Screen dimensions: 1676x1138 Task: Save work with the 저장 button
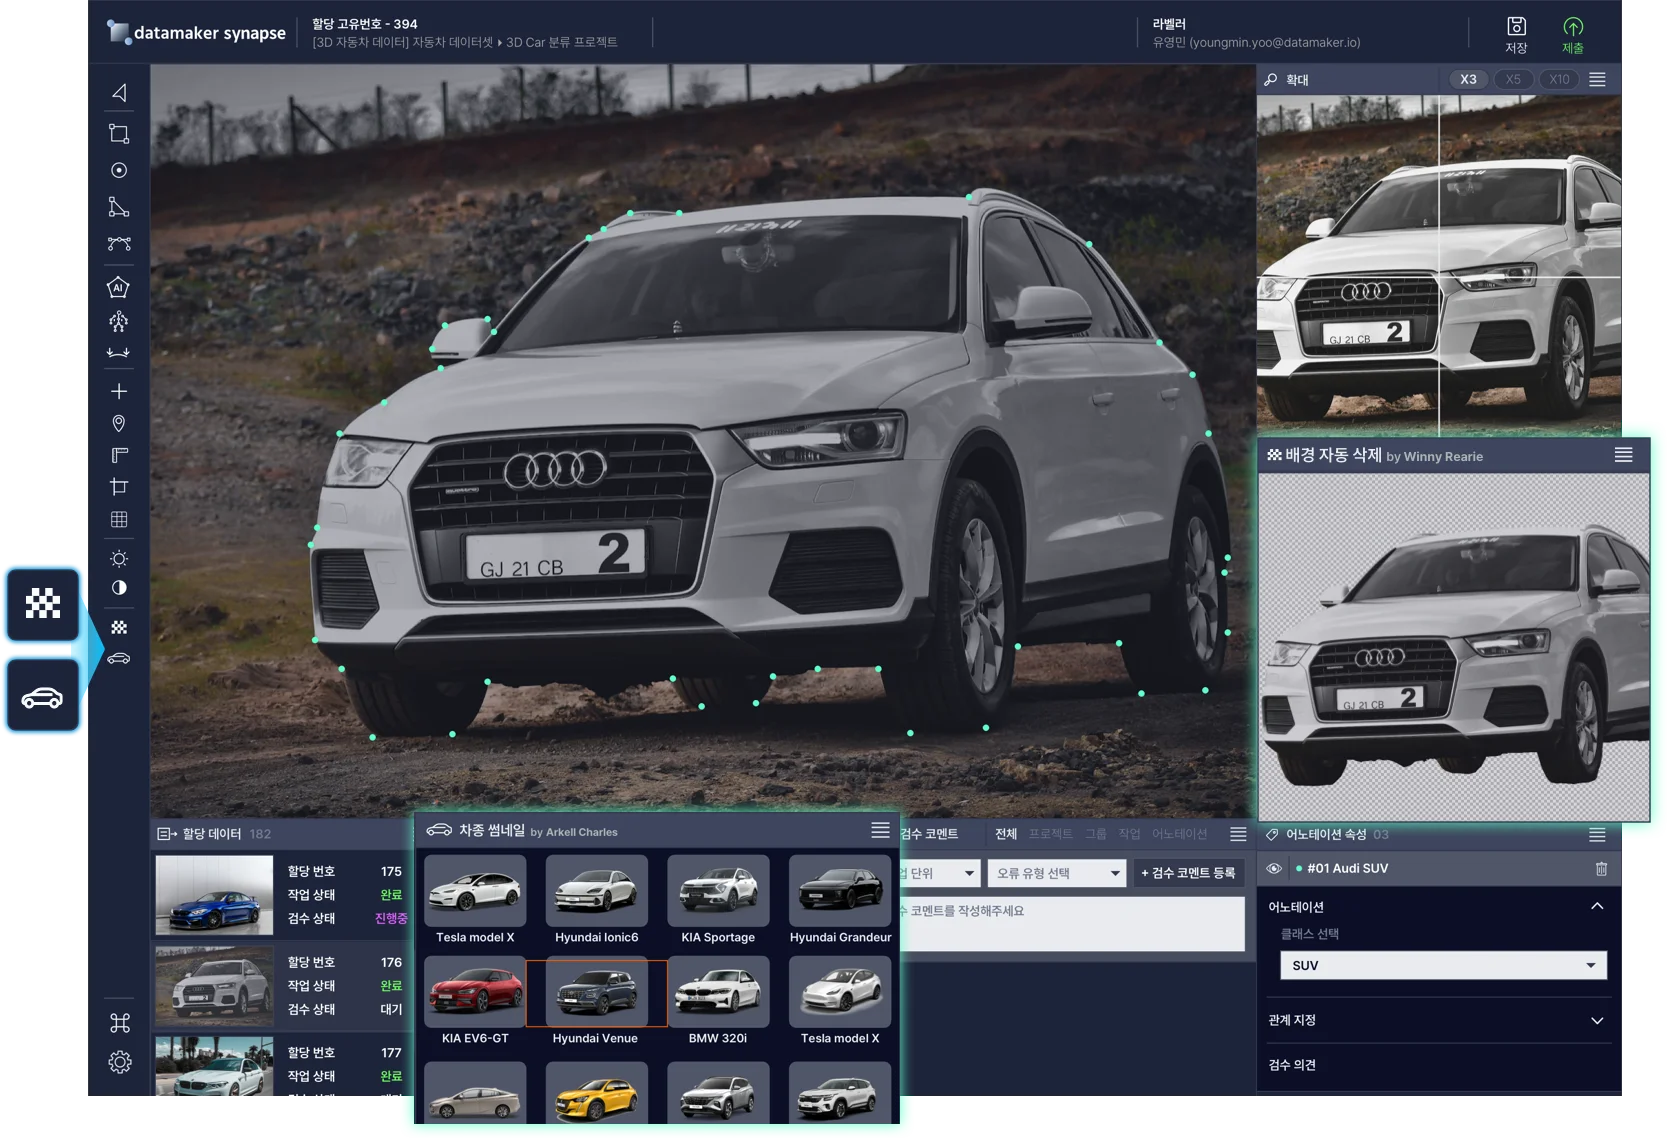[1516, 34]
